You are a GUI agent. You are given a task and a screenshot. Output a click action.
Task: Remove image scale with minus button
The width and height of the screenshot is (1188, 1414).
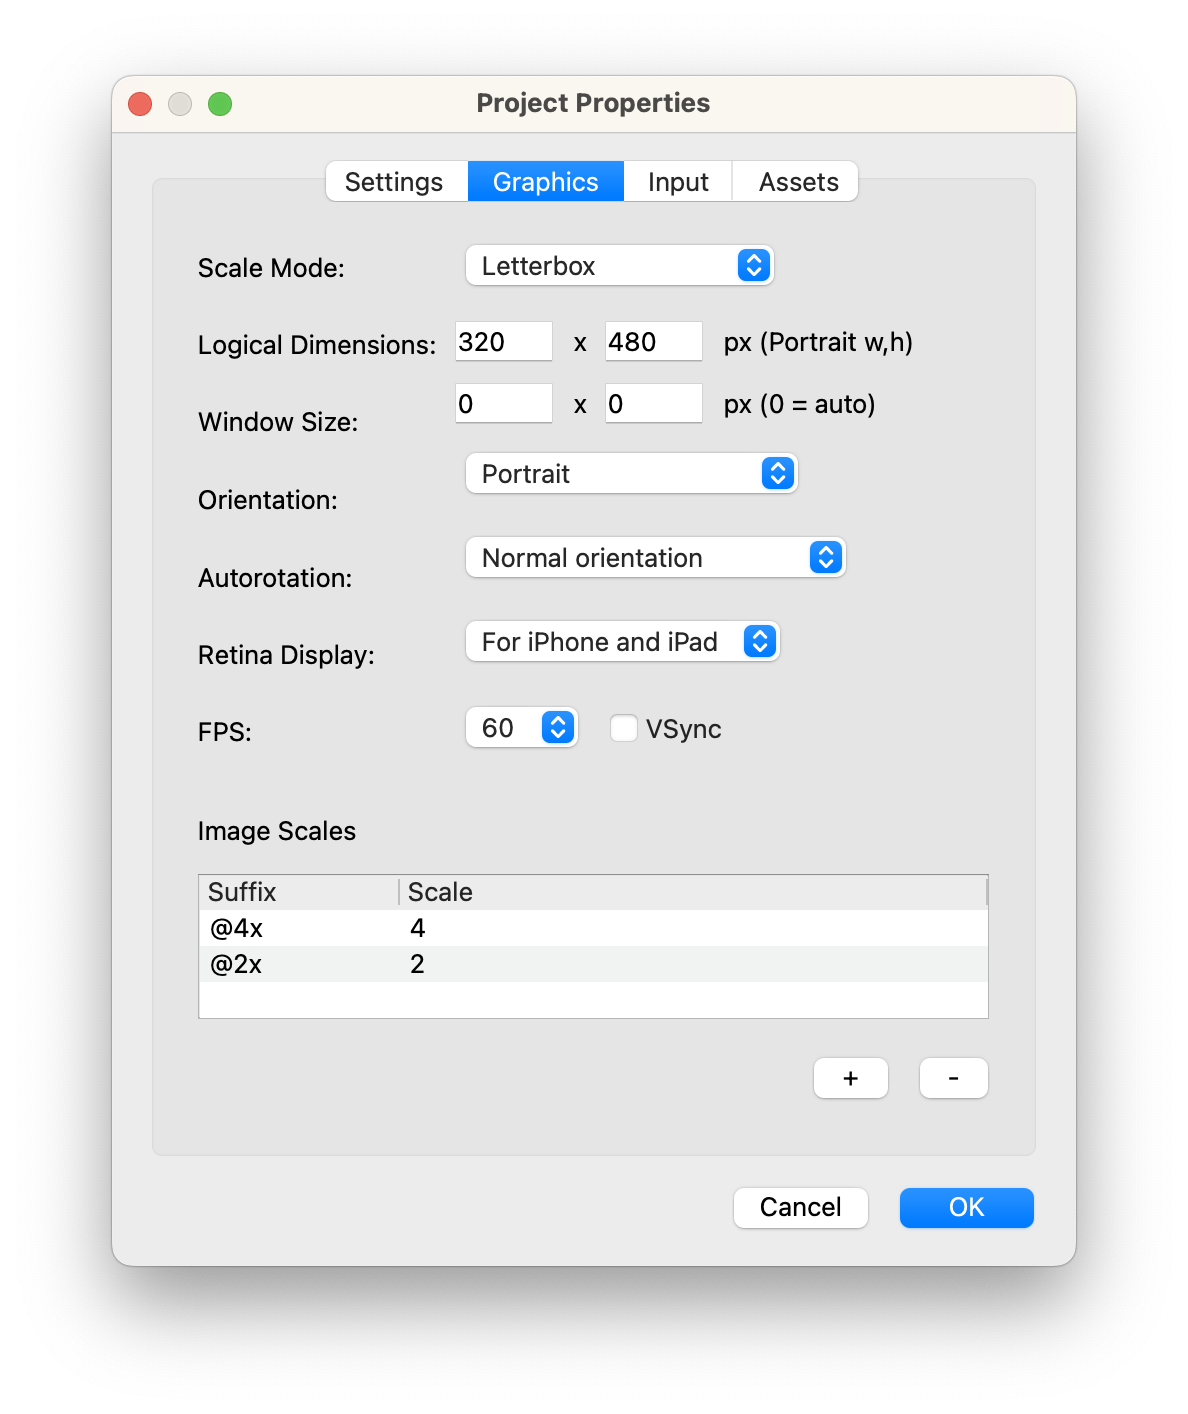click(954, 1078)
